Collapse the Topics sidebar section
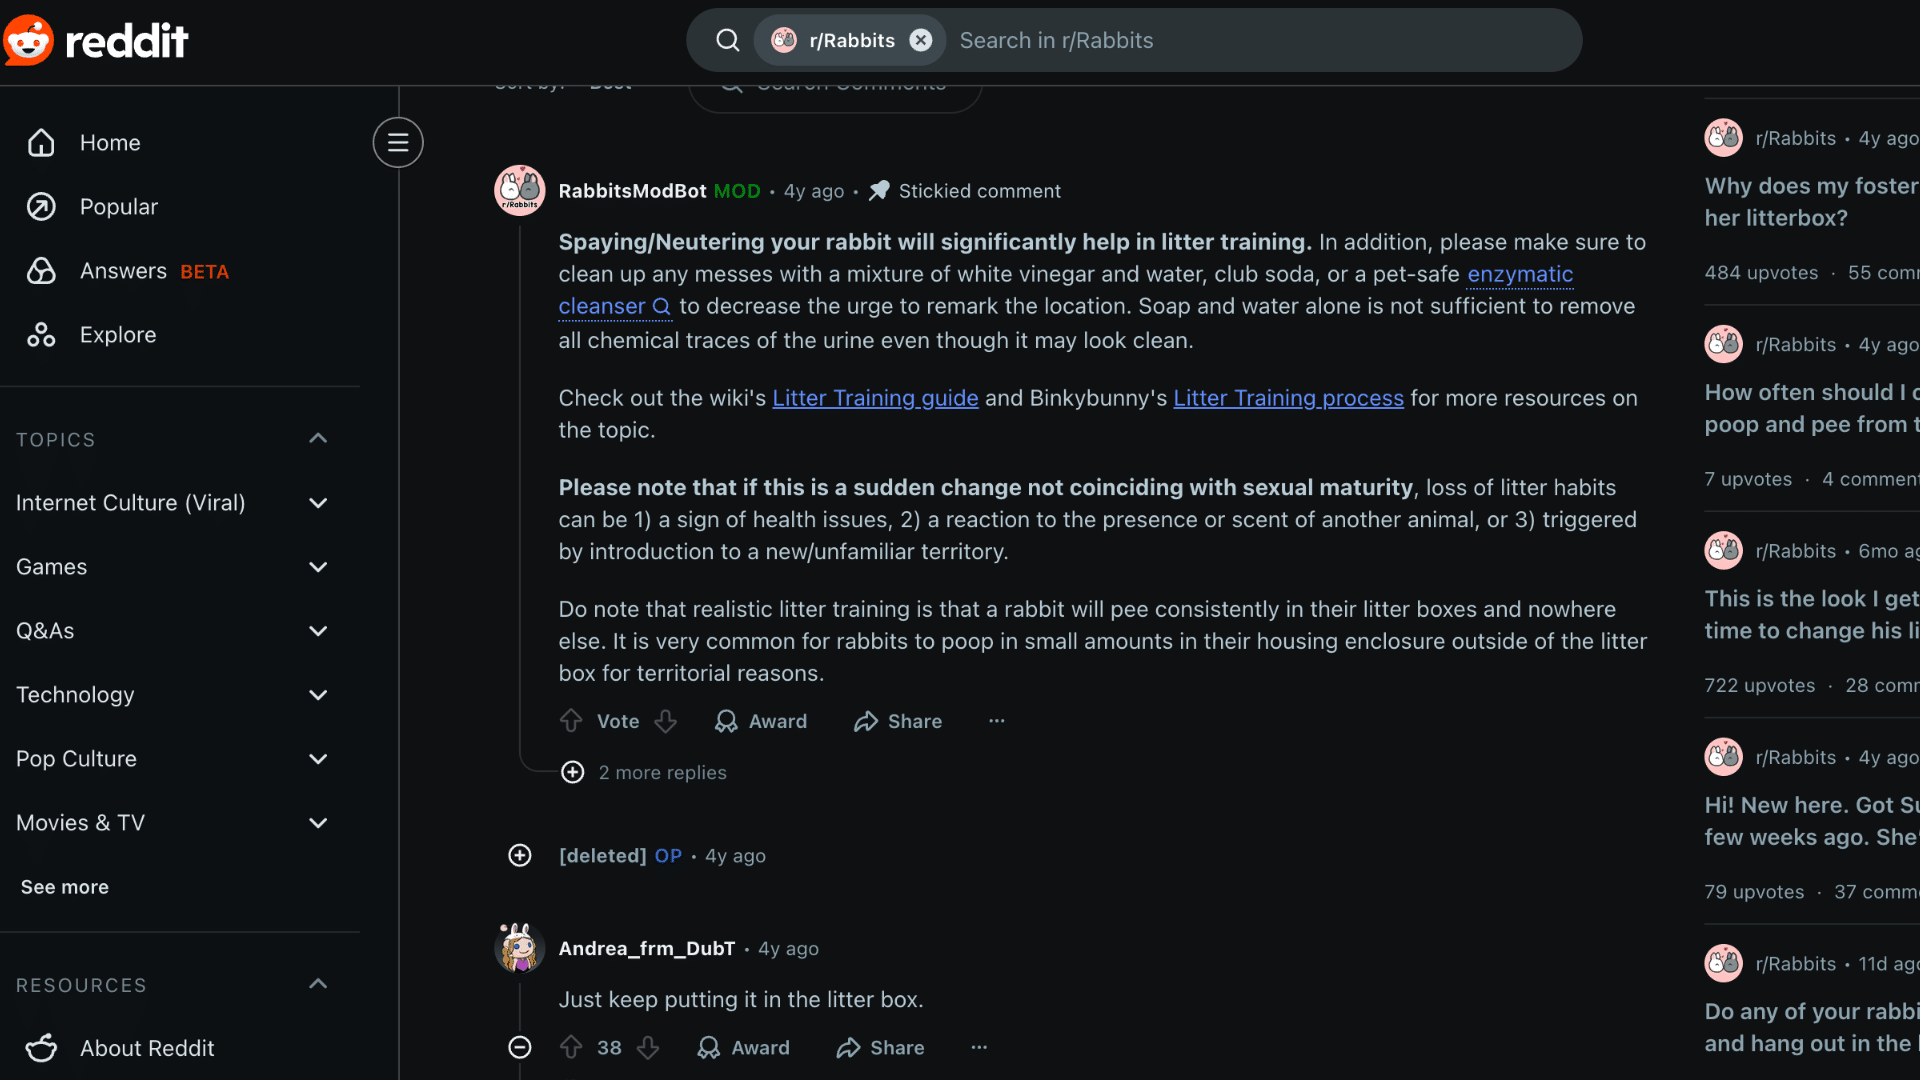 pyautogui.click(x=318, y=439)
